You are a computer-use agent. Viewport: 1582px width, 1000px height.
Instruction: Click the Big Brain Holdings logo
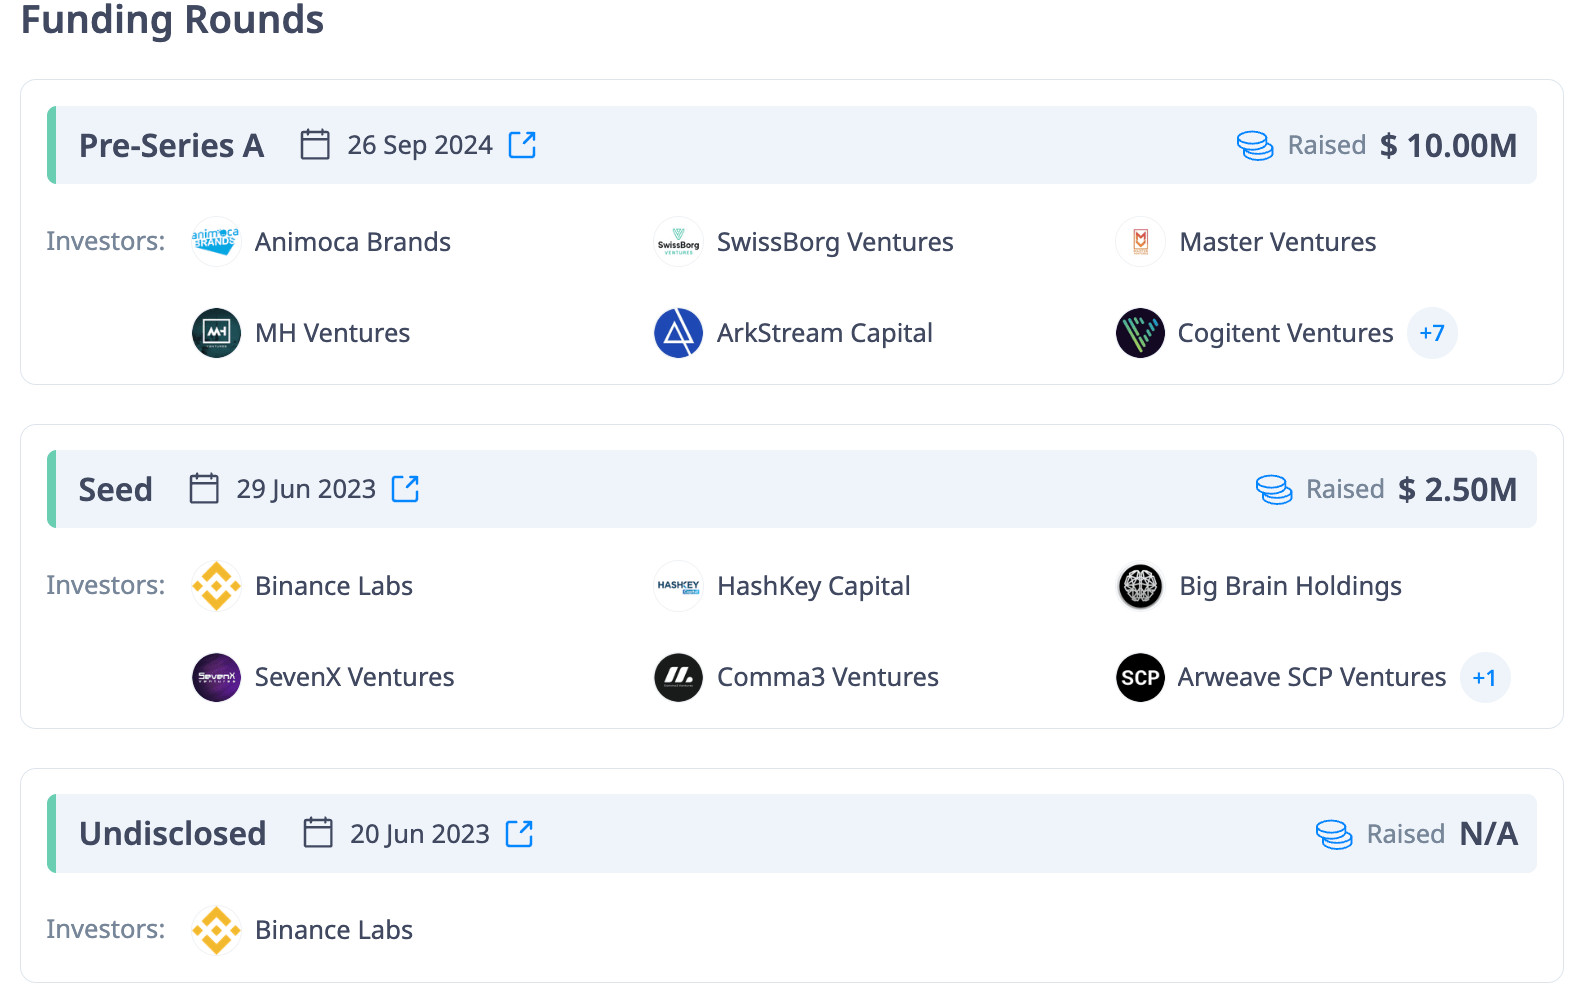(1140, 586)
